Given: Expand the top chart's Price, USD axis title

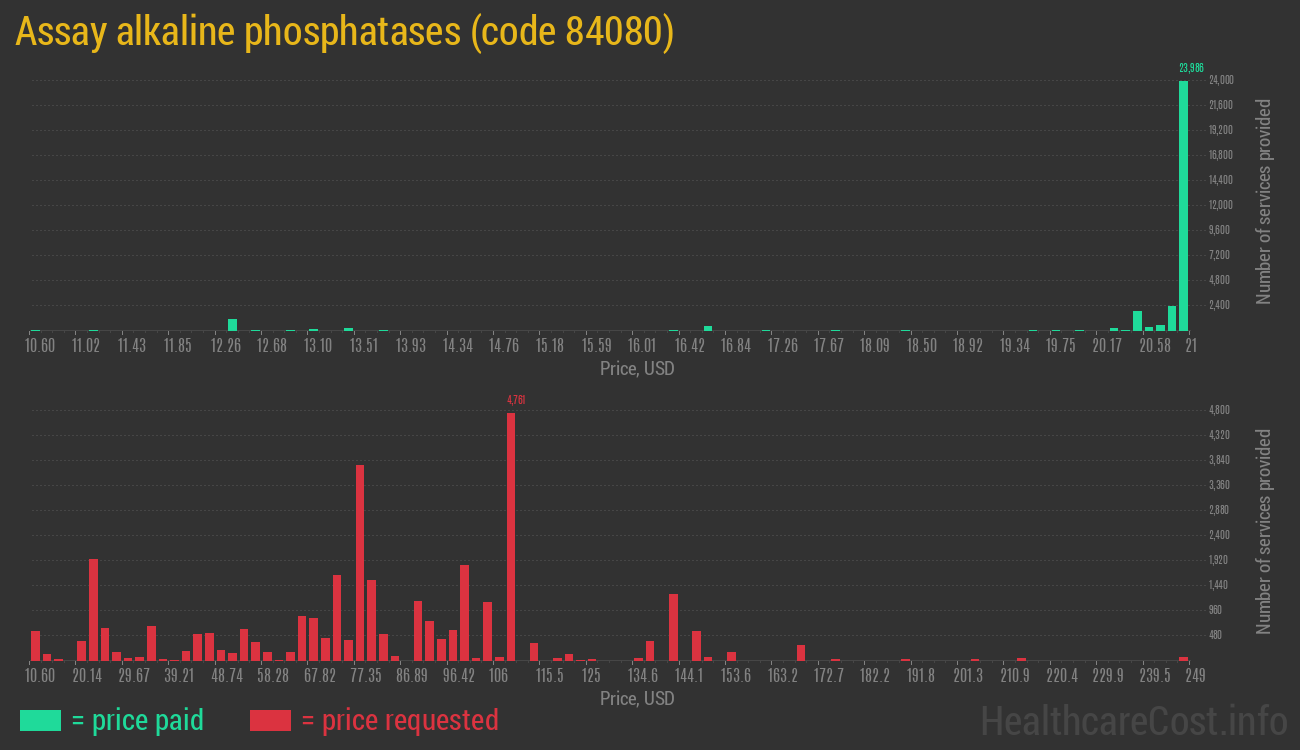Looking at the screenshot, I should [x=637, y=368].
